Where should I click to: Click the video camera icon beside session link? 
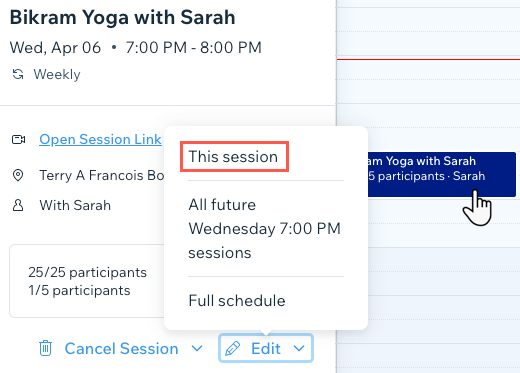18,139
